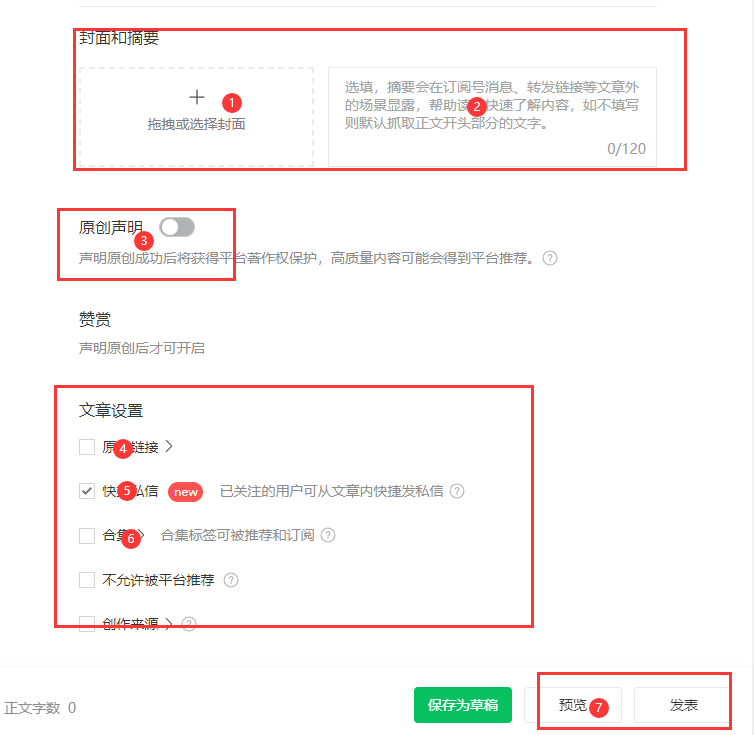Click help icon next to 快捷私信 description
Viewport: 754px width, 735px height.
pos(457,491)
